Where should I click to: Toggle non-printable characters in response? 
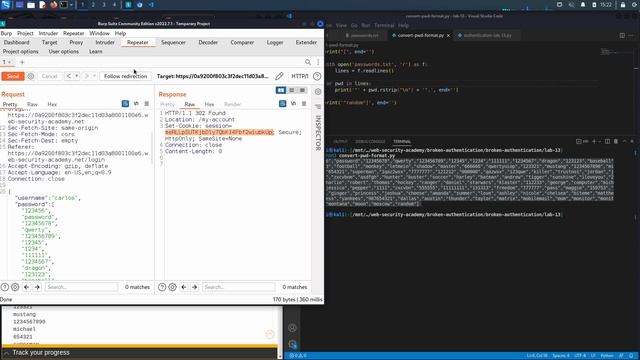click(x=293, y=104)
